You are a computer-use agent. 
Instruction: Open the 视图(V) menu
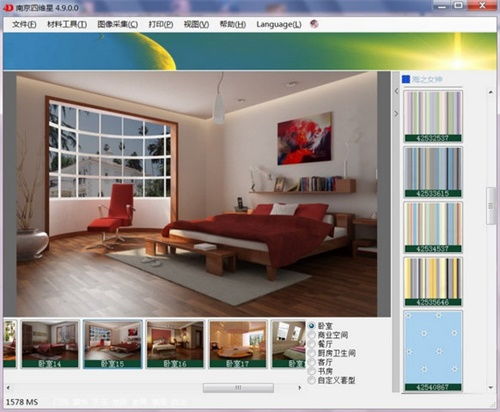(x=196, y=24)
